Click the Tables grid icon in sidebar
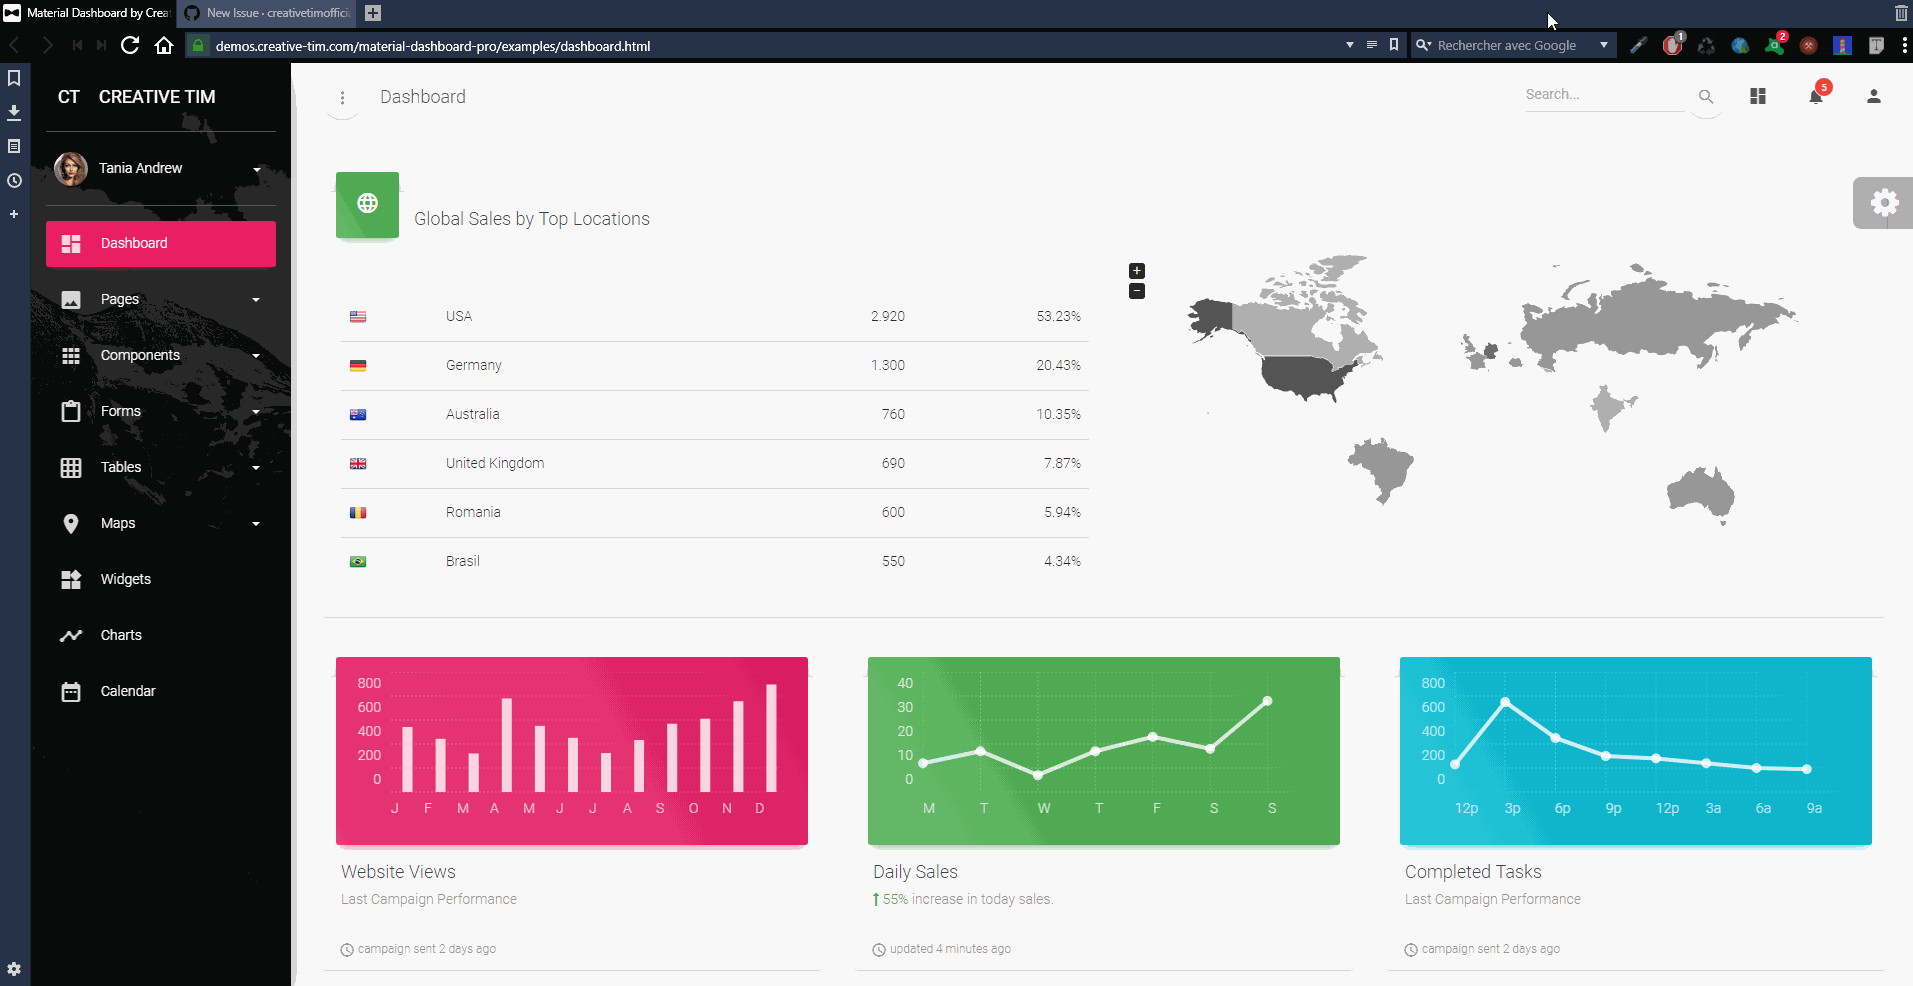The height and width of the screenshot is (986, 1913). click(x=70, y=467)
